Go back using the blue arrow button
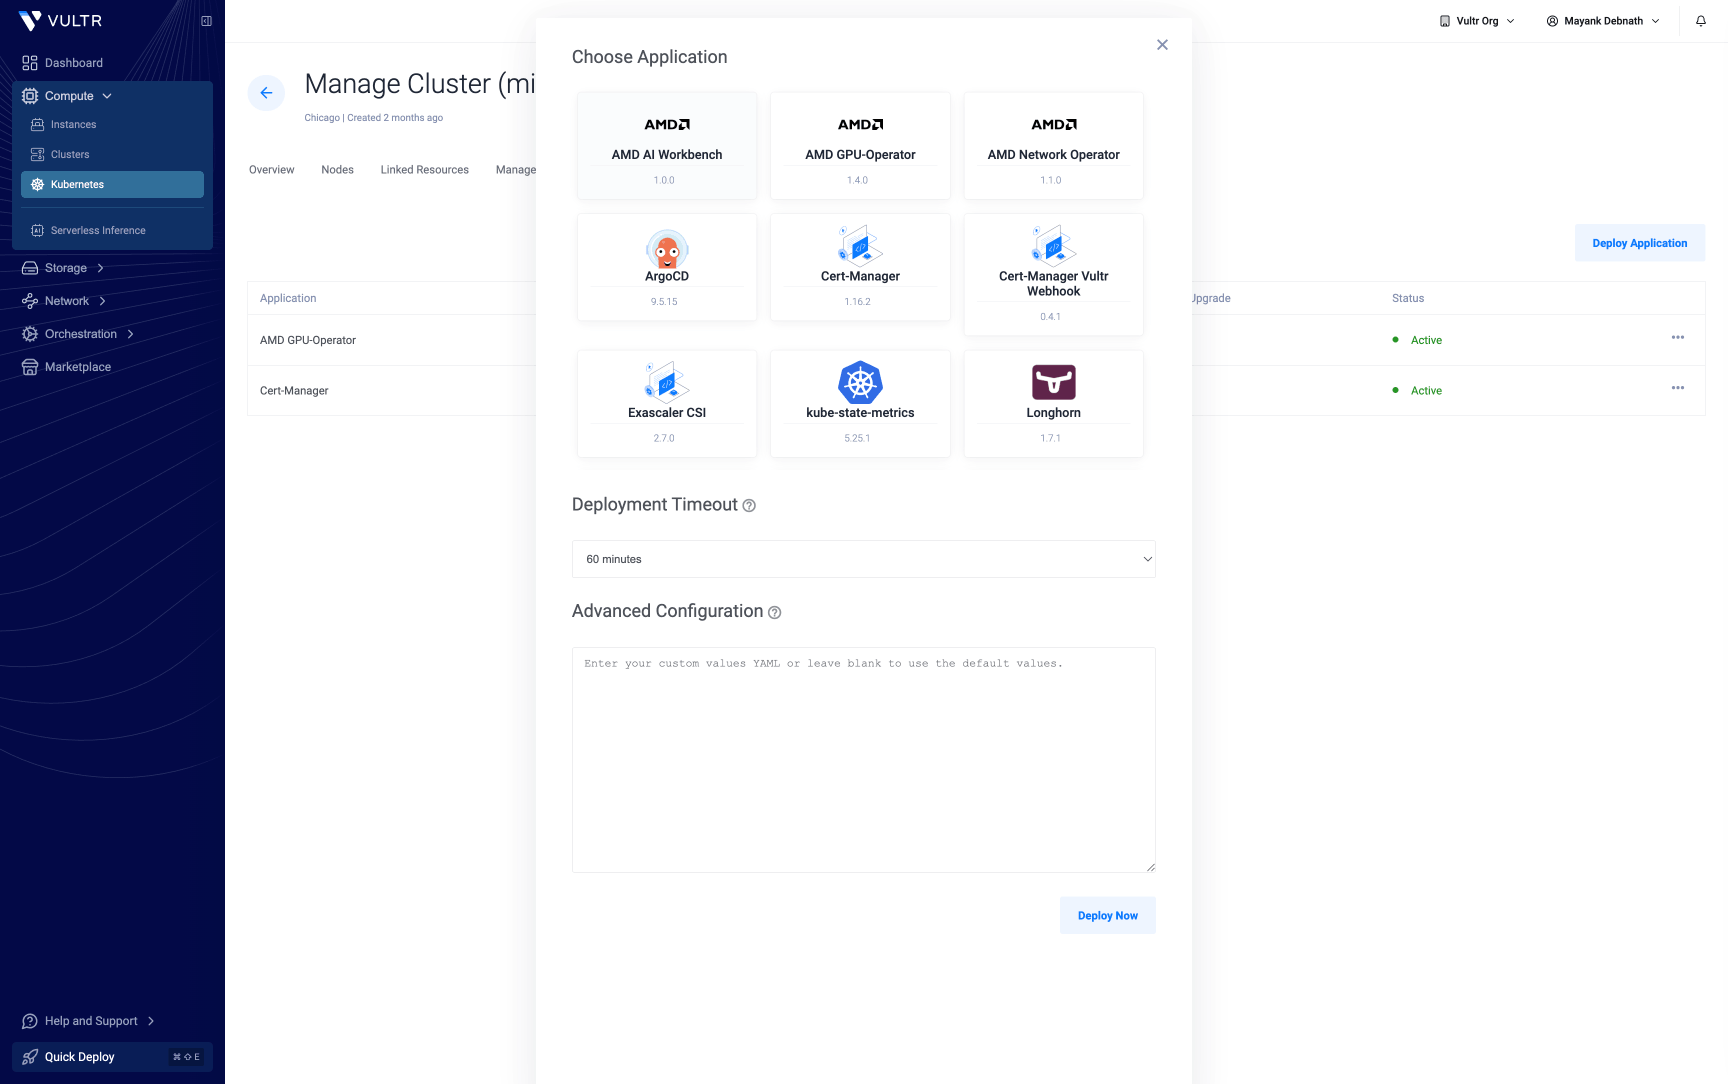Image resolution: width=1728 pixels, height=1084 pixels. [x=266, y=93]
